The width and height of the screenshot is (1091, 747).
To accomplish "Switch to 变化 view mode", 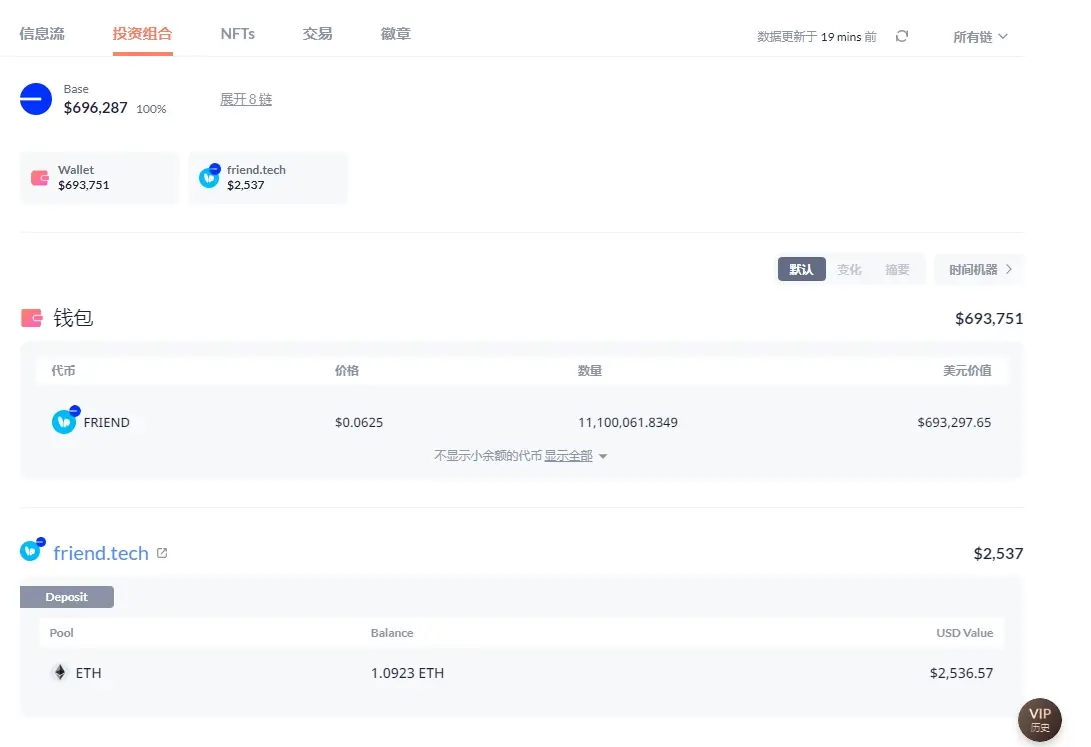I will 849,269.
